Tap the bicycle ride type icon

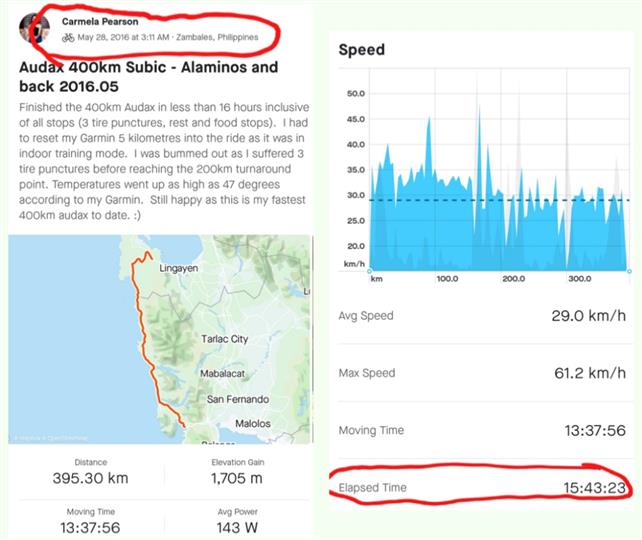point(68,37)
